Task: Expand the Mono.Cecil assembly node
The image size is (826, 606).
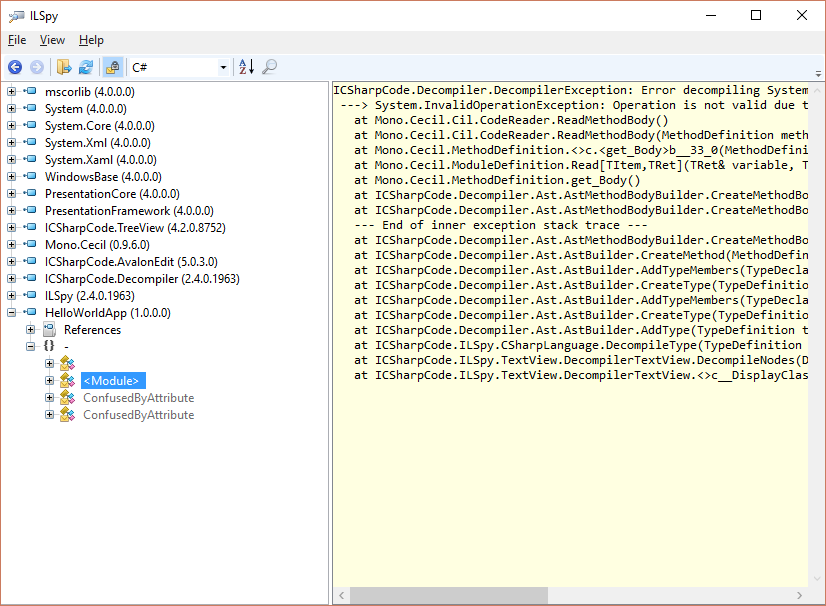Action: 12,245
